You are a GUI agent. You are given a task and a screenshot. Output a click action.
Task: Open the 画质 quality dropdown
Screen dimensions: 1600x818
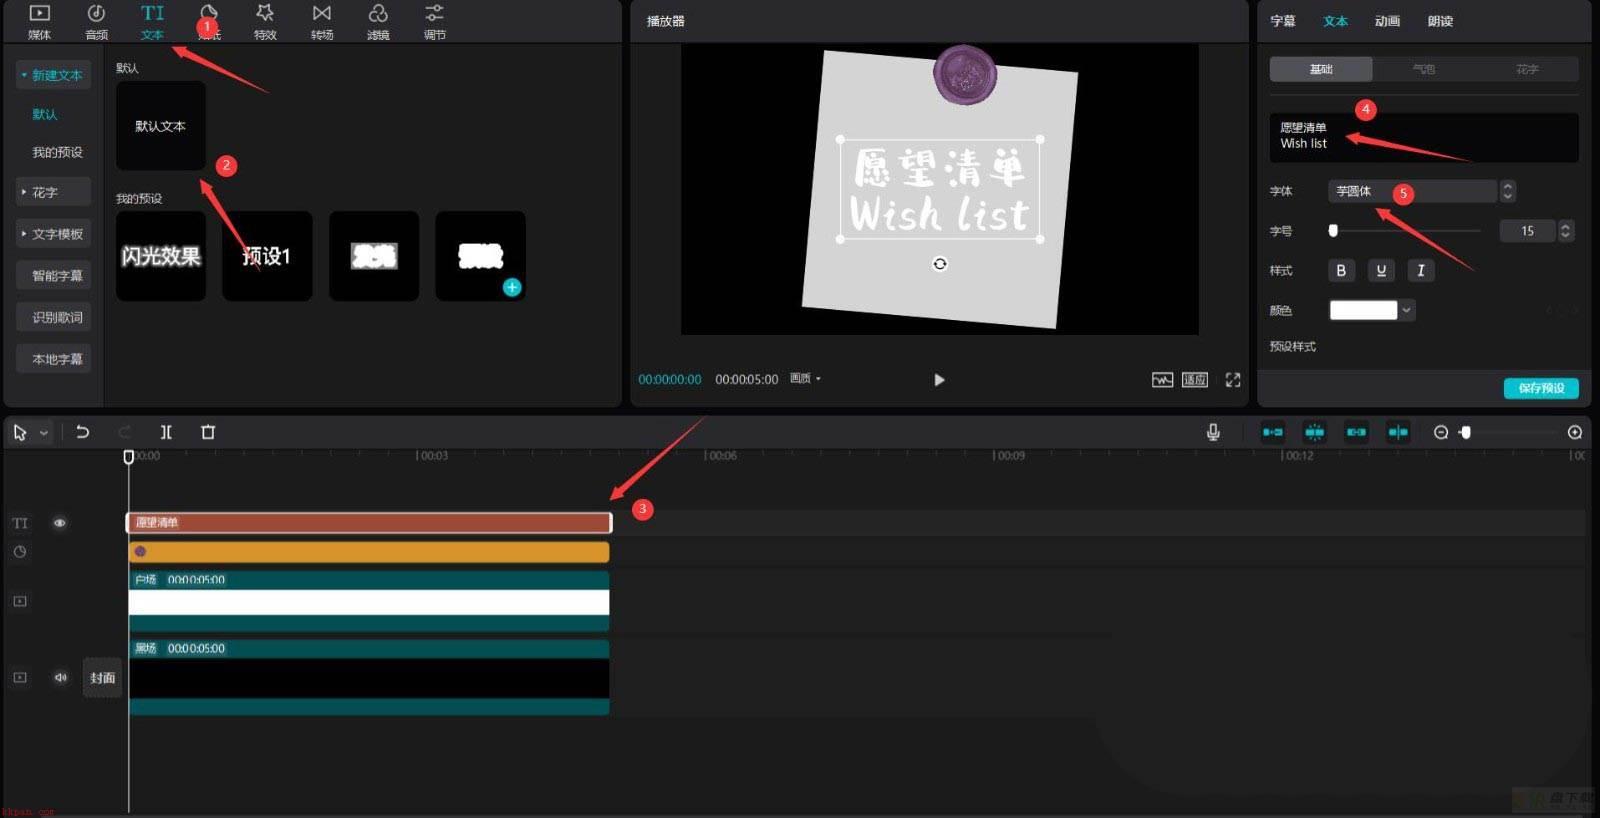pyautogui.click(x=805, y=379)
